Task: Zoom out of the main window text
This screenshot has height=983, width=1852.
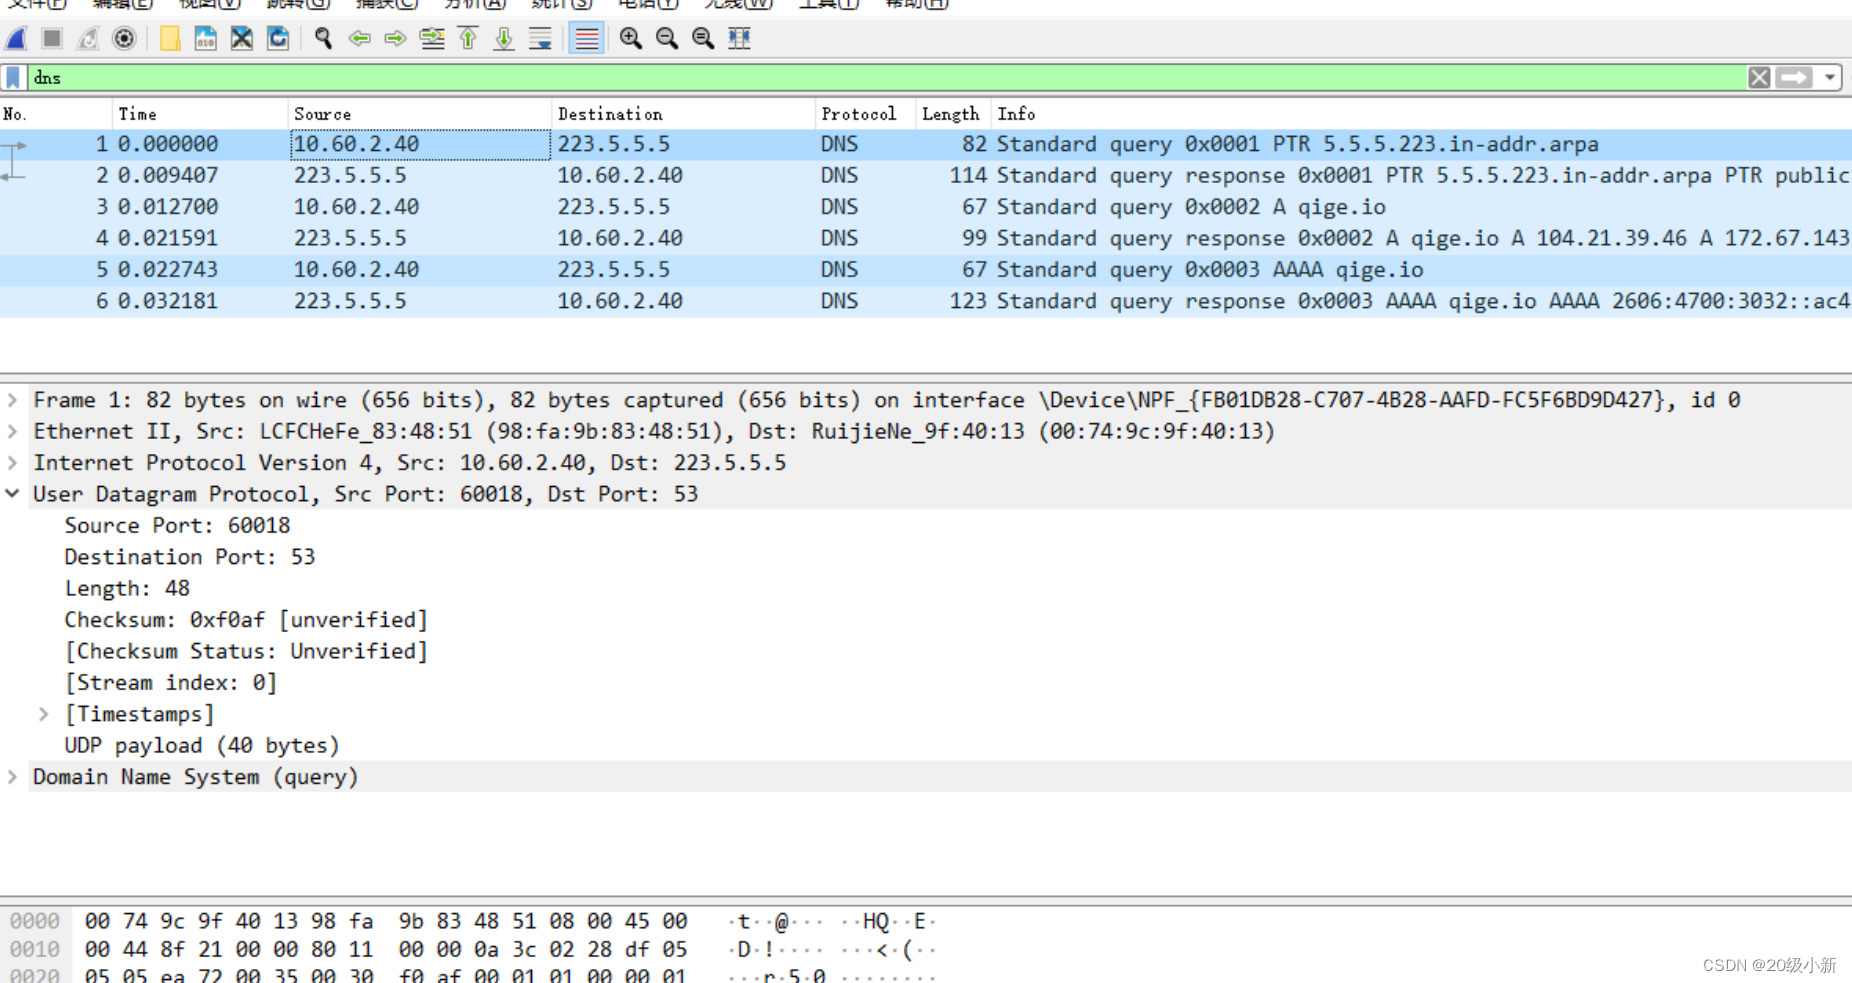Action: (x=666, y=39)
